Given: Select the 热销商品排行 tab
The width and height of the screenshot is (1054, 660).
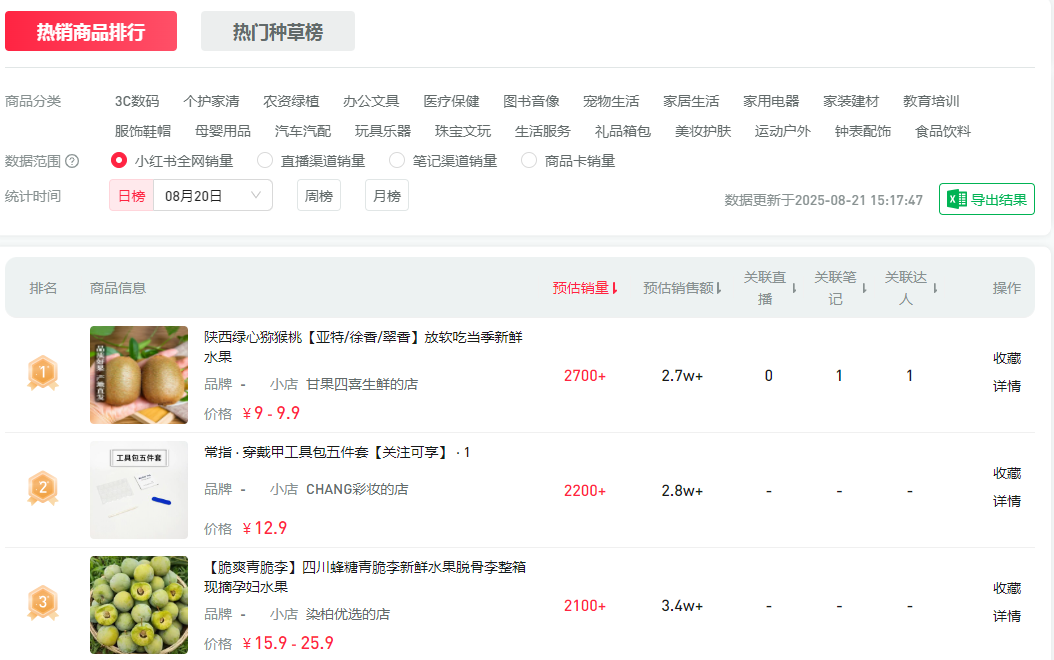Looking at the screenshot, I should point(91,31).
